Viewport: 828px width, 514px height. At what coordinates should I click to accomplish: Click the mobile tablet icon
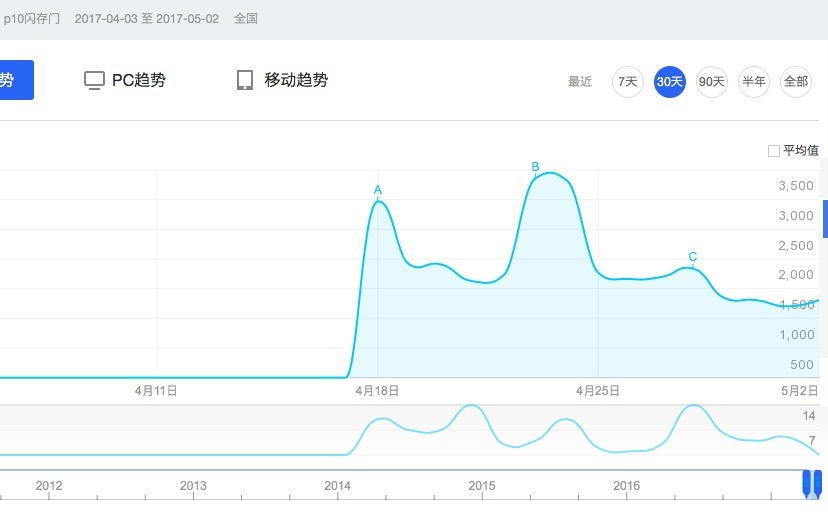244,80
